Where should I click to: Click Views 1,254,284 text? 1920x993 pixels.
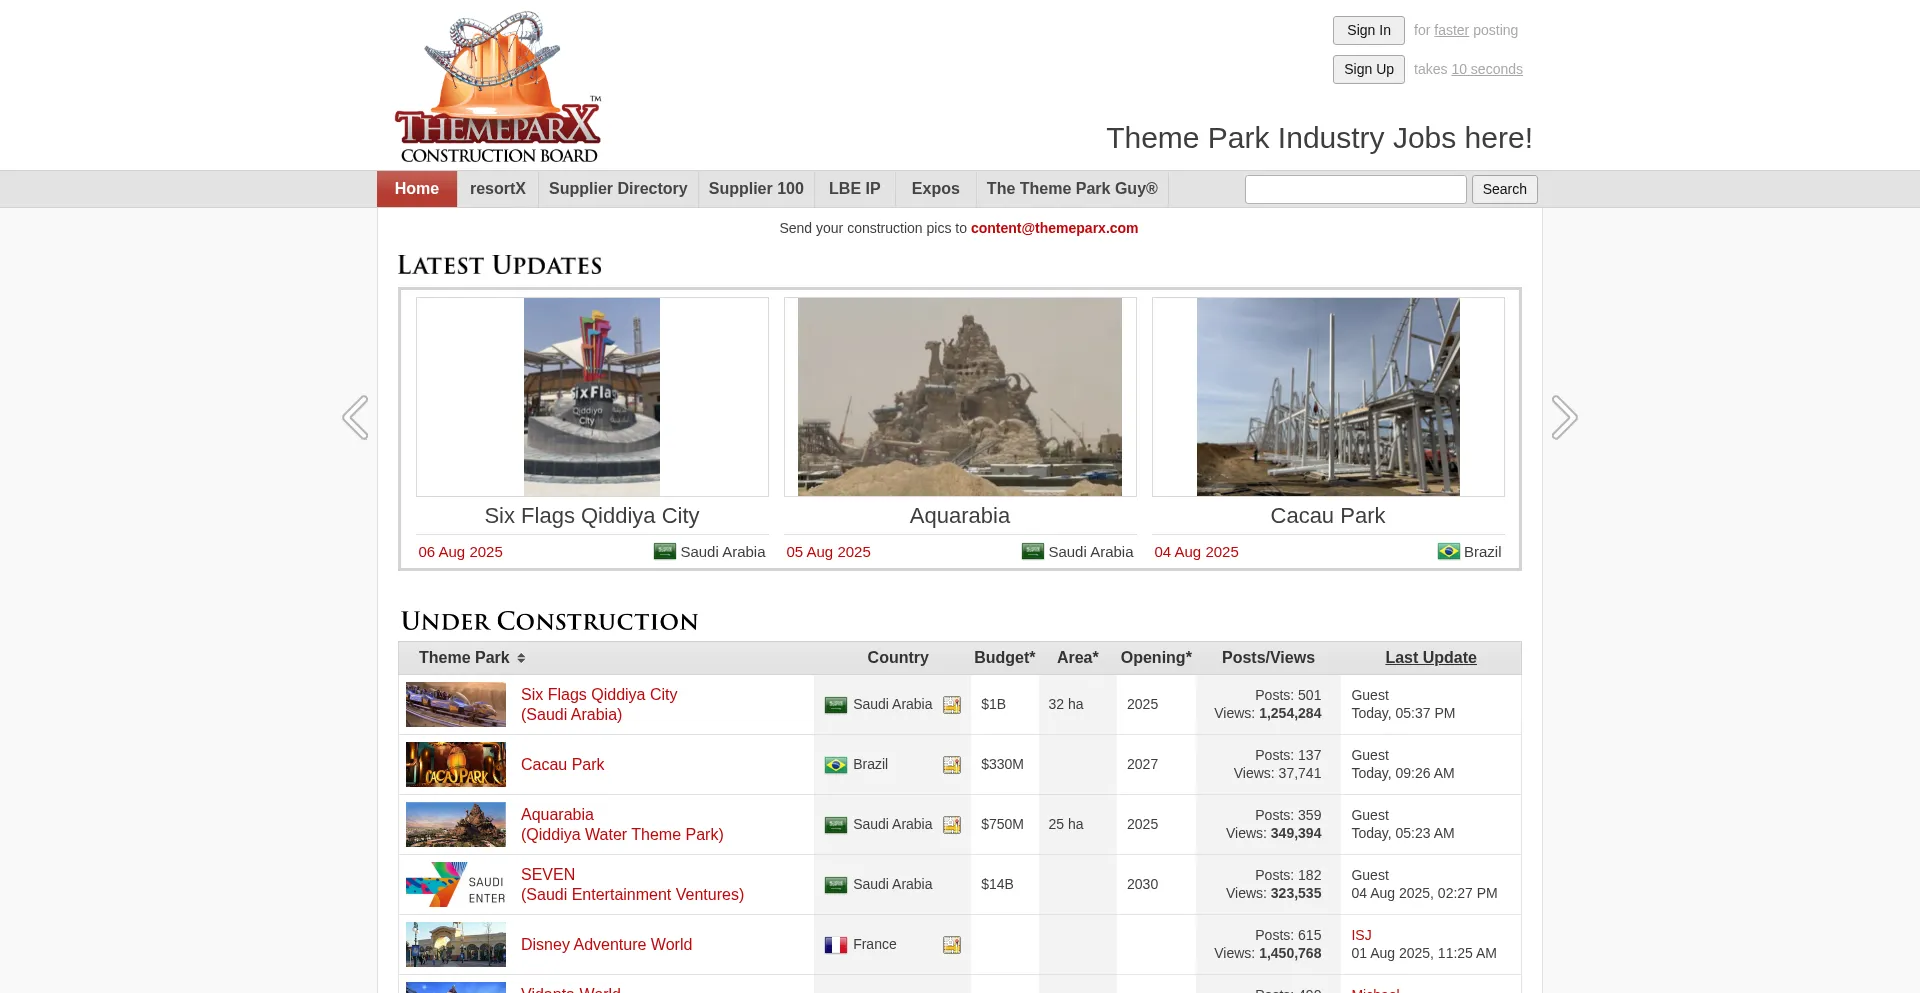[x=1267, y=713]
